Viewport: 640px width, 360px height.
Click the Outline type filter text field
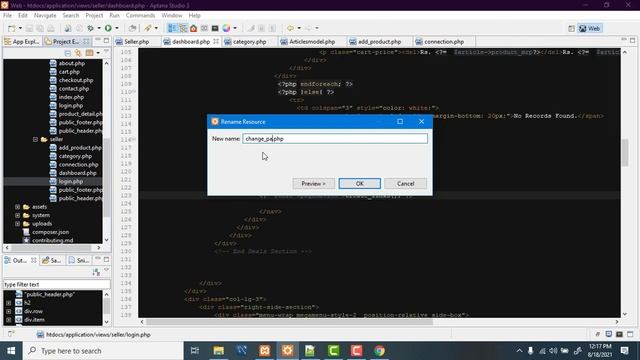tap(56, 284)
